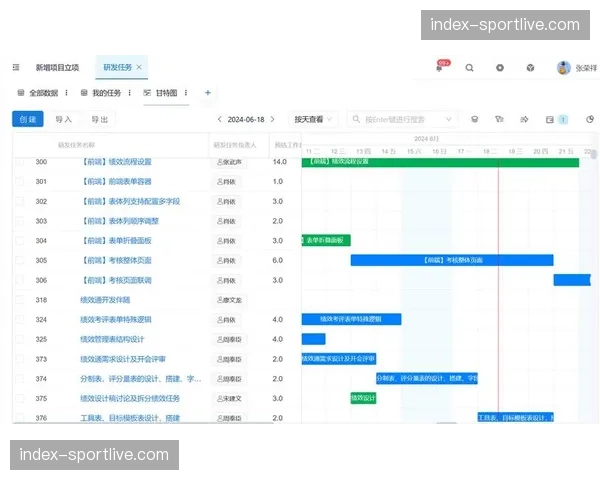Open the sidebar menu hamburger icon
Screen dimensions: 600x480
click(16, 67)
